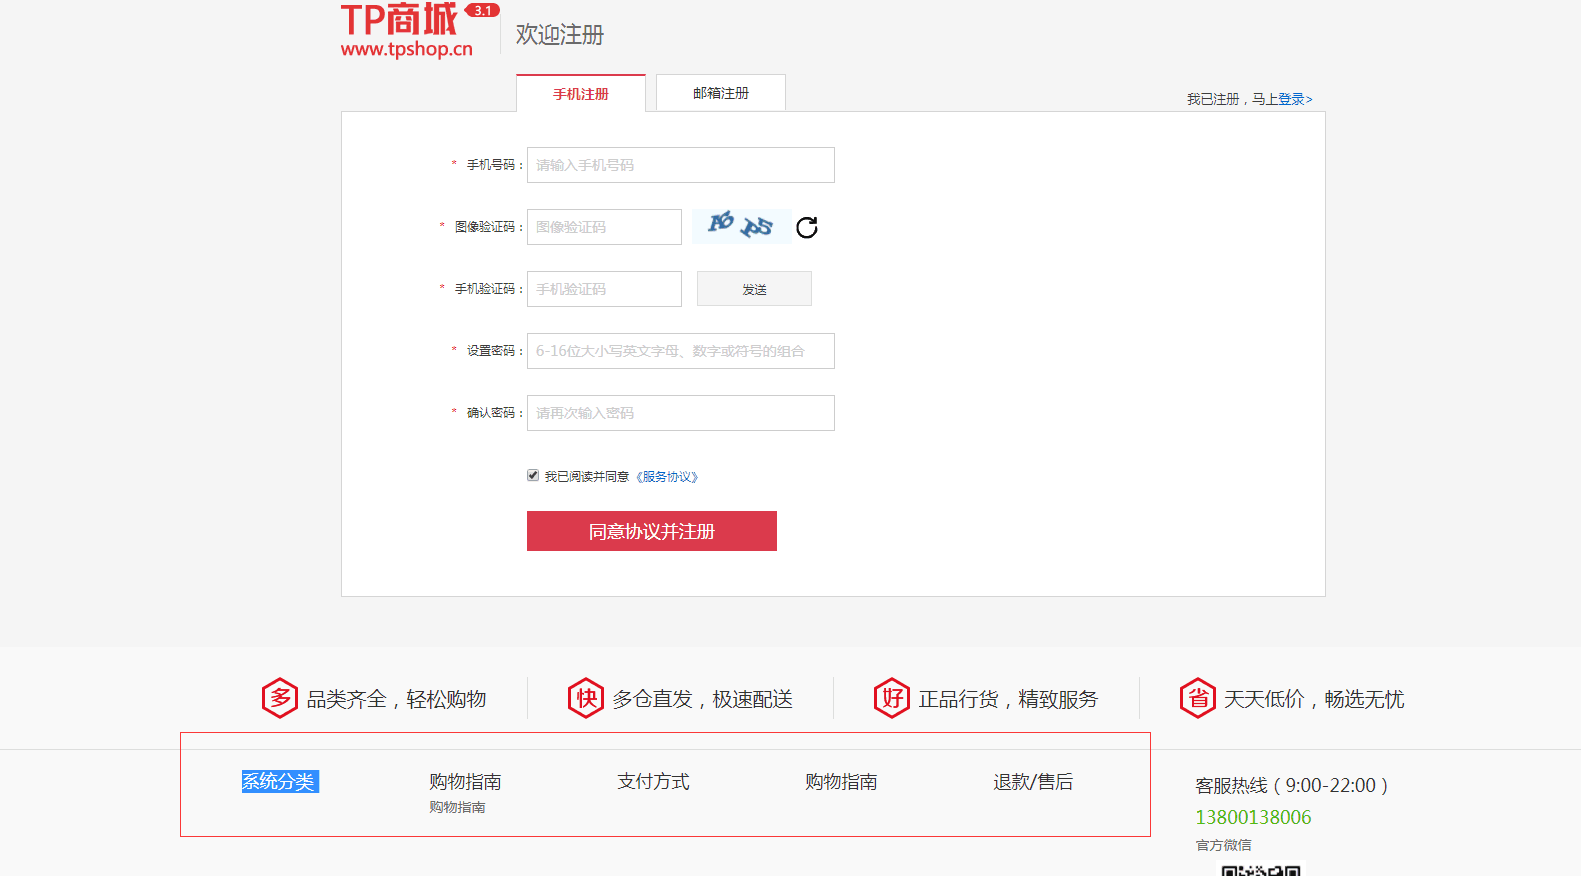Click 客服热线 (9:00-22:00) text
This screenshot has height=876, width=1581.
1292,786
